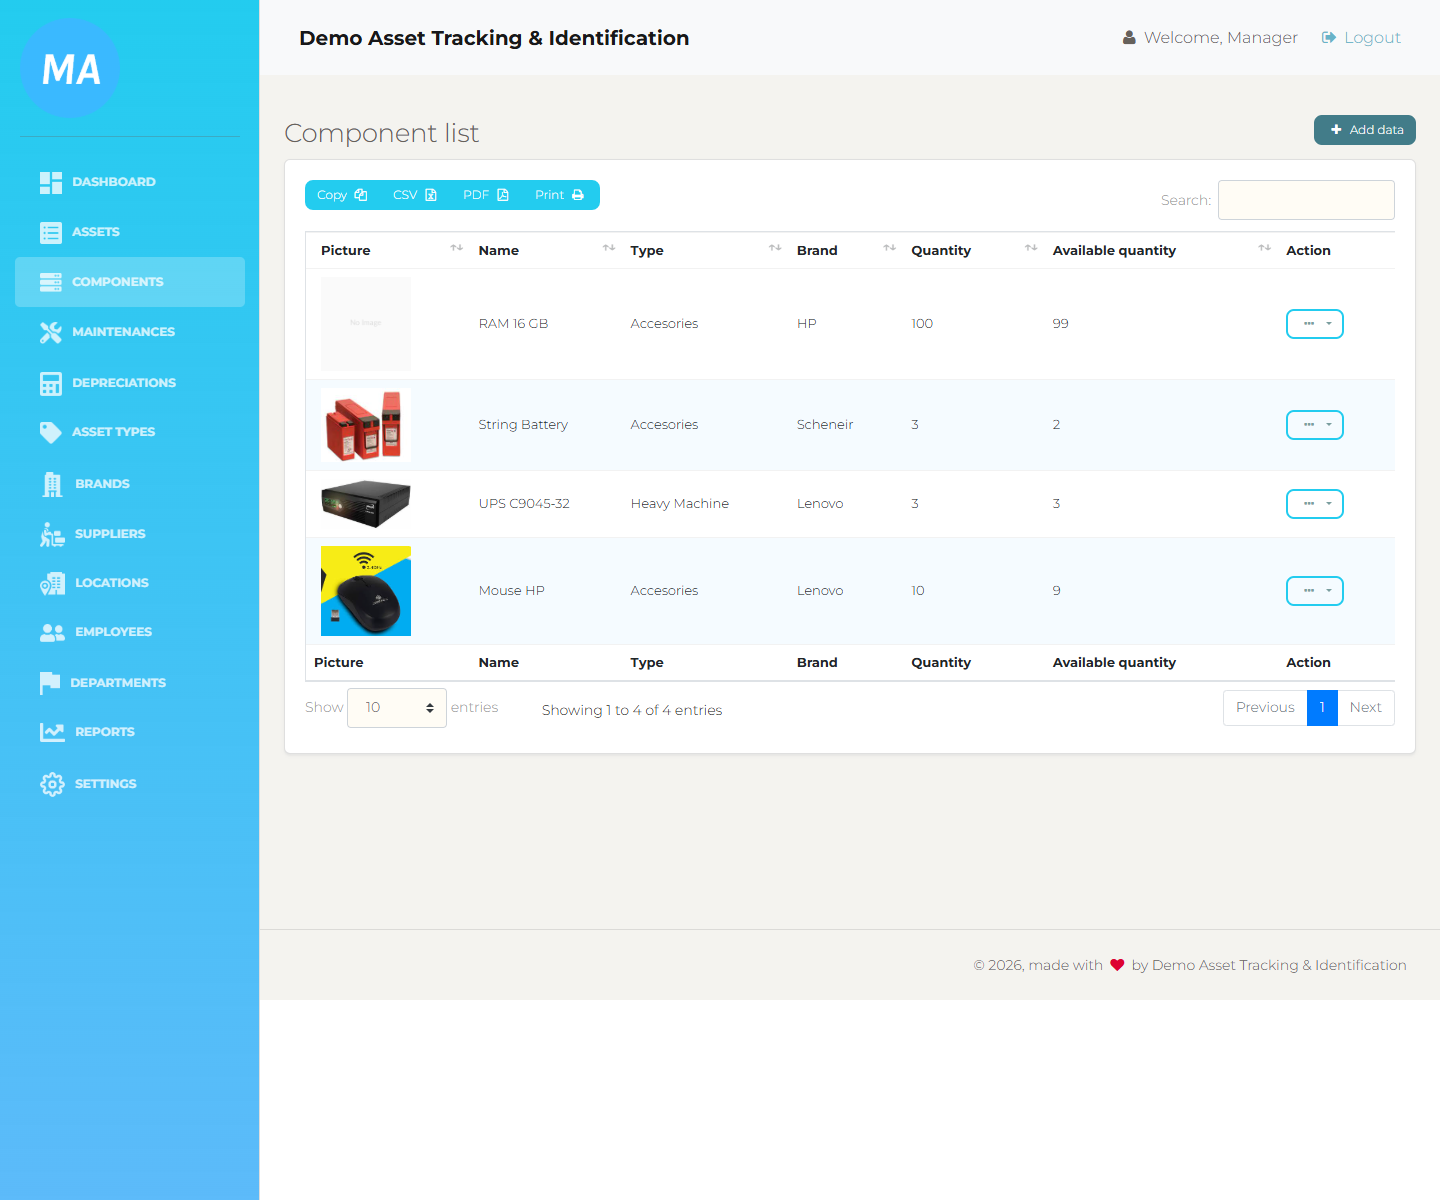This screenshot has width=1440, height=1200.
Task: Export the table as CSV
Action: pyautogui.click(x=415, y=195)
